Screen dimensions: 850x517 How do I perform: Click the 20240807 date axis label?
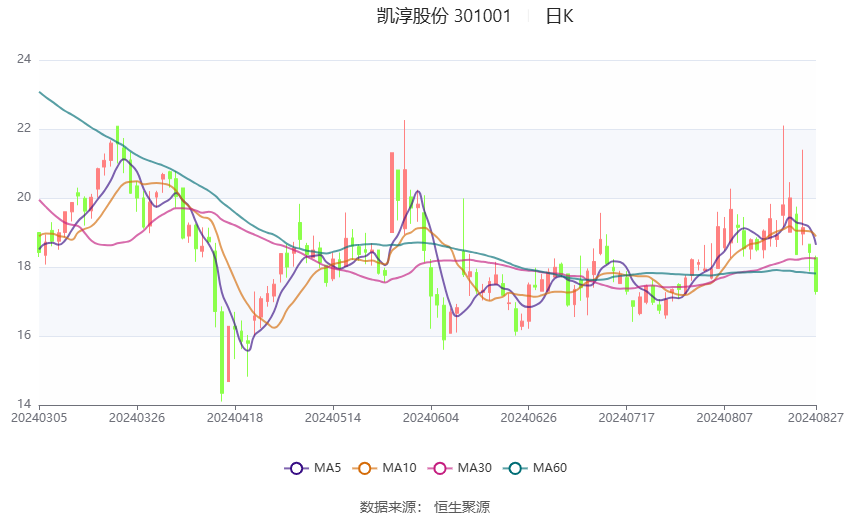(x=724, y=418)
